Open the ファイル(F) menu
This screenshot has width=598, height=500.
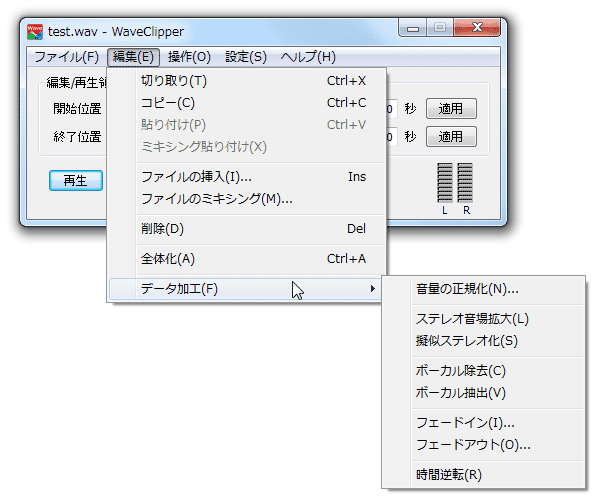pyautogui.click(x=66, y=57)
